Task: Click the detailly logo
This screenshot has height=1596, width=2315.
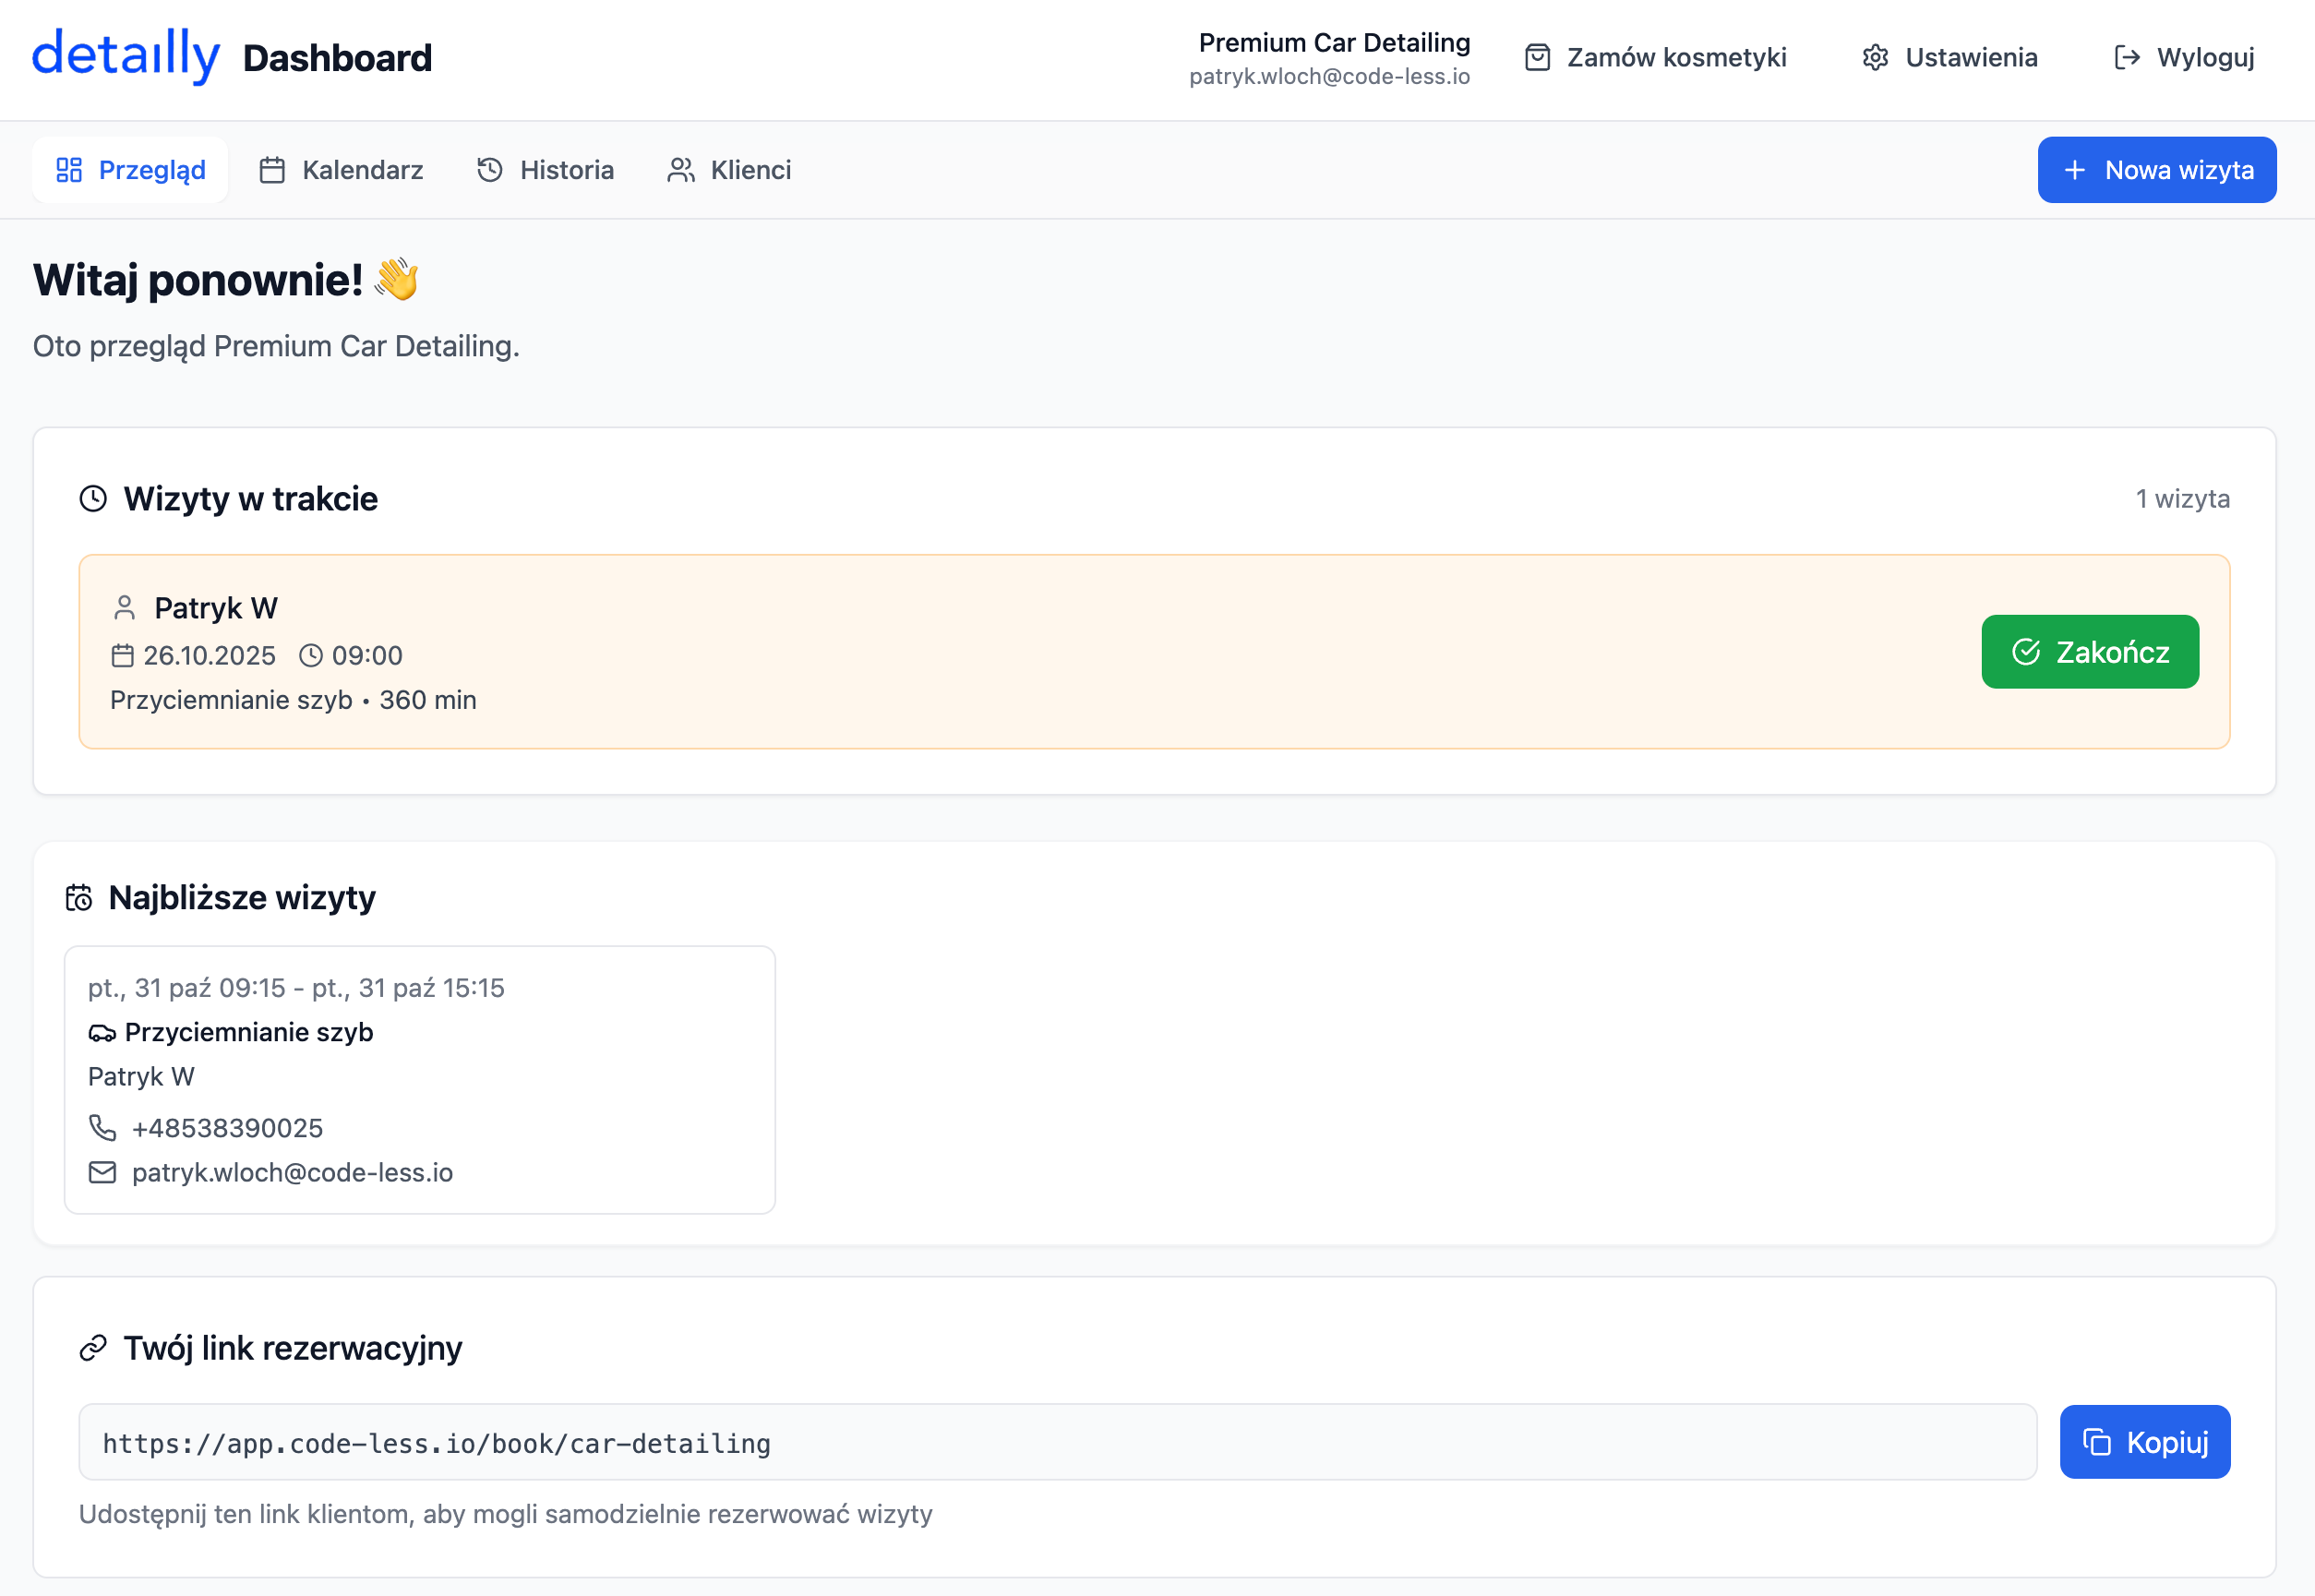Action: [x=126, y=56]
